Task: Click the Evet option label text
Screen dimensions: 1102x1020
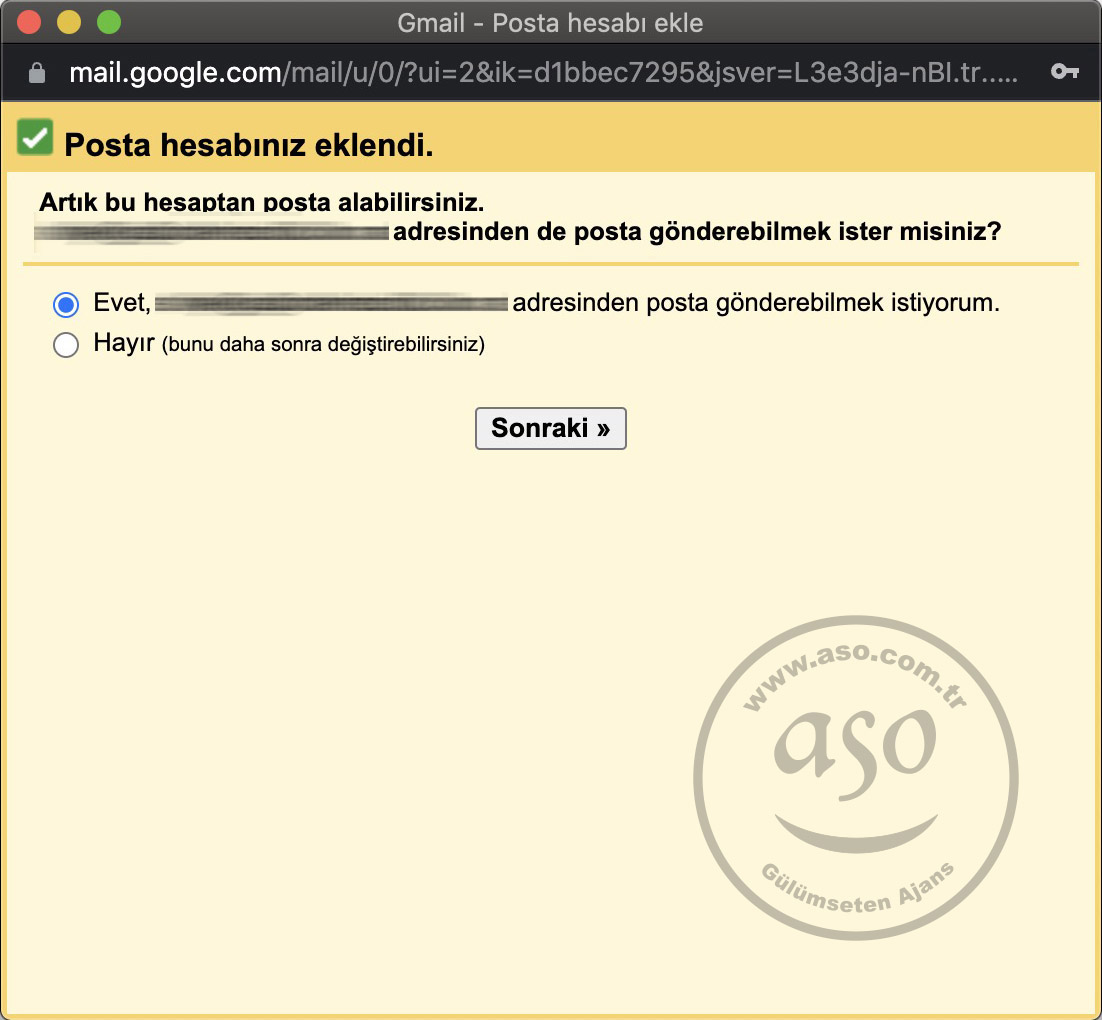Action: pos(121,303)
